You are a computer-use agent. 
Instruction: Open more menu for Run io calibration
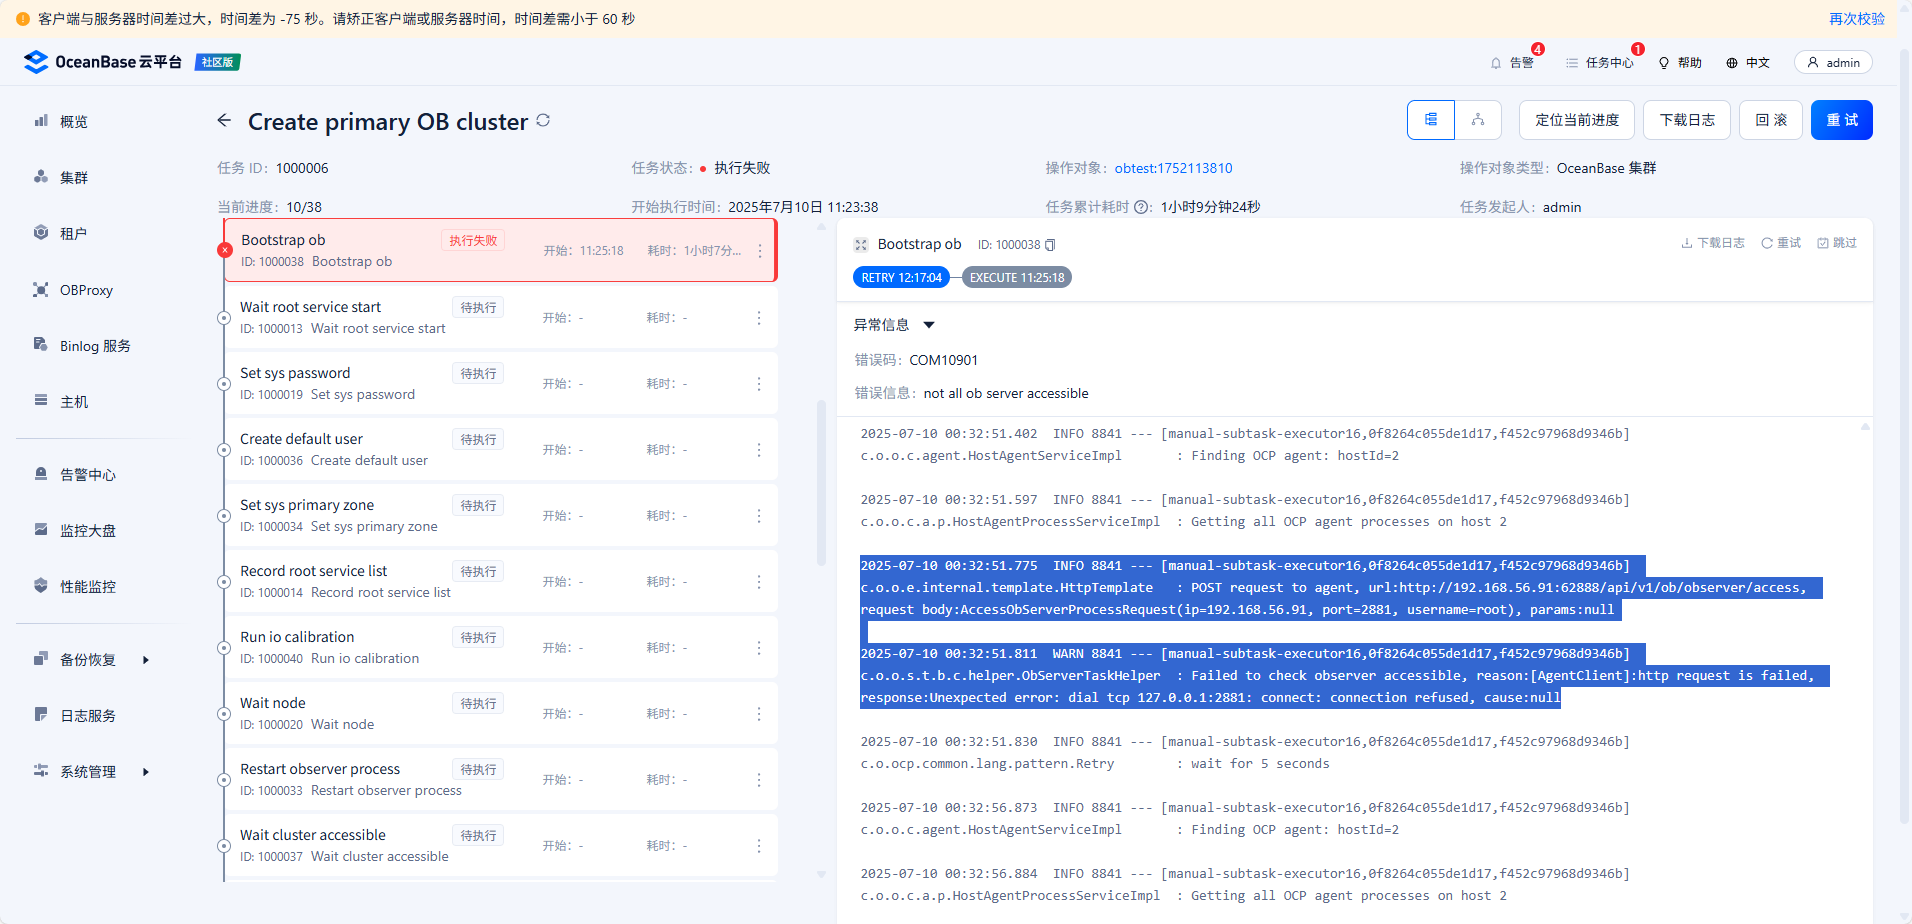[x=759, y=648]
